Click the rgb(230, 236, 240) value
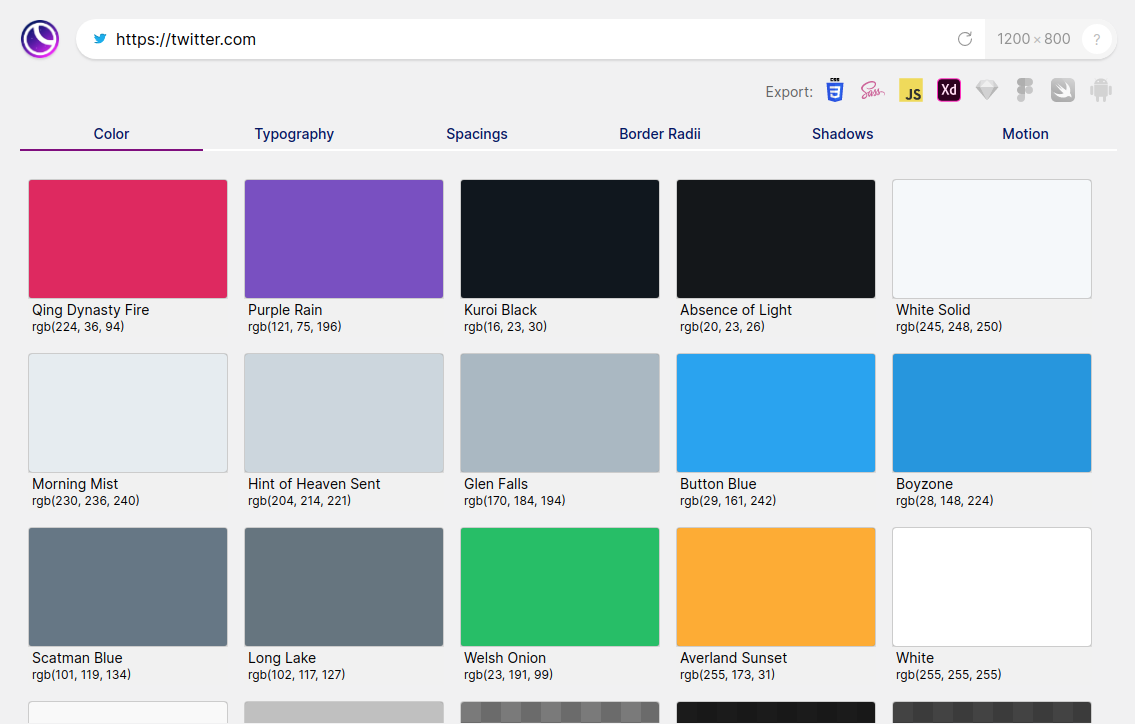Screen dimensions: 1135x724 point(85,500)
